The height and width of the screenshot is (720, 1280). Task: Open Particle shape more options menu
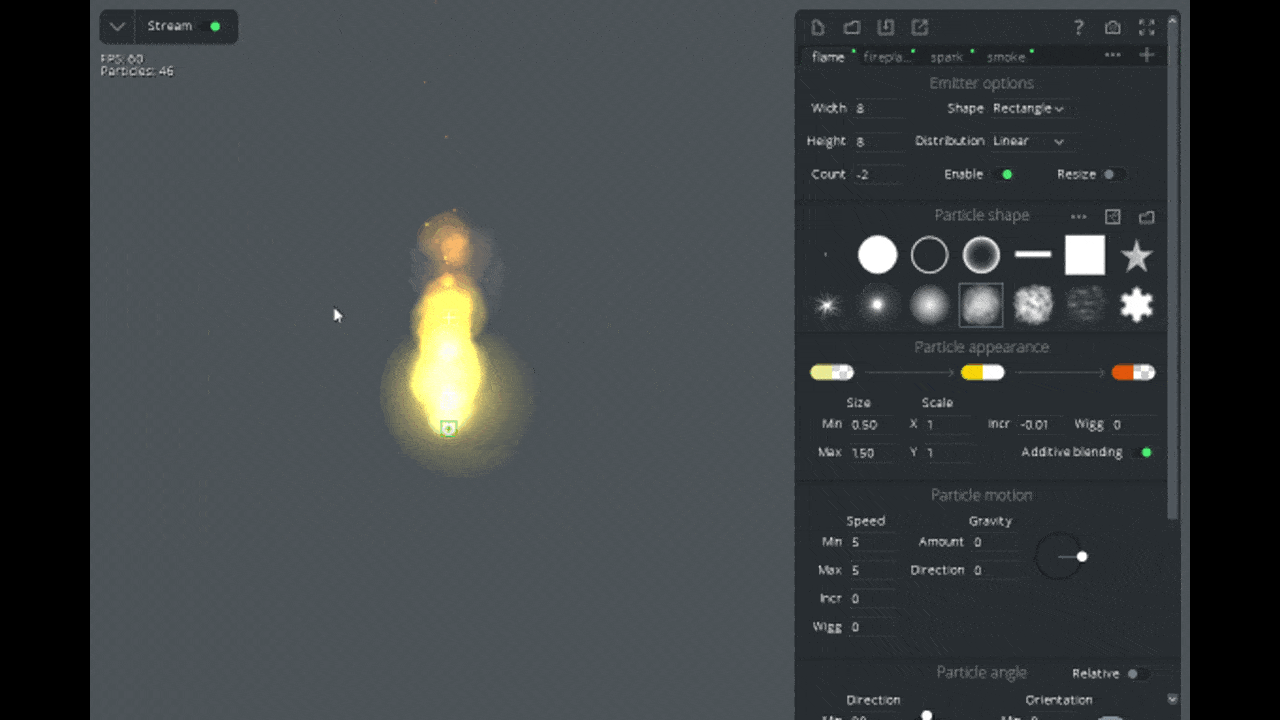point(1078,216)
